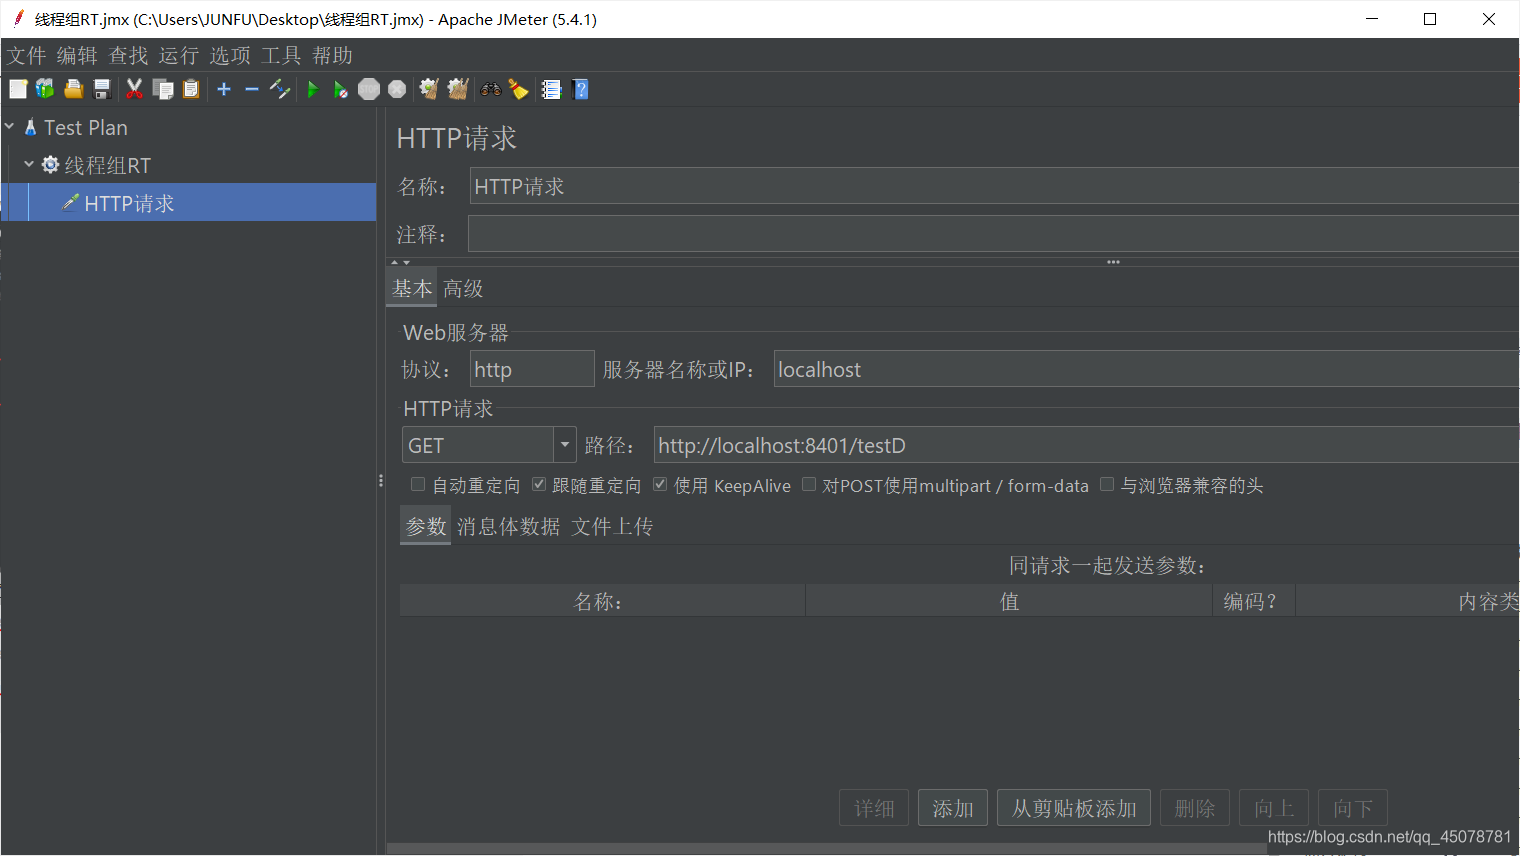This screenshot has height=856, width=1520.
Task: Select the 参数 tab
Action: [426, 526]
